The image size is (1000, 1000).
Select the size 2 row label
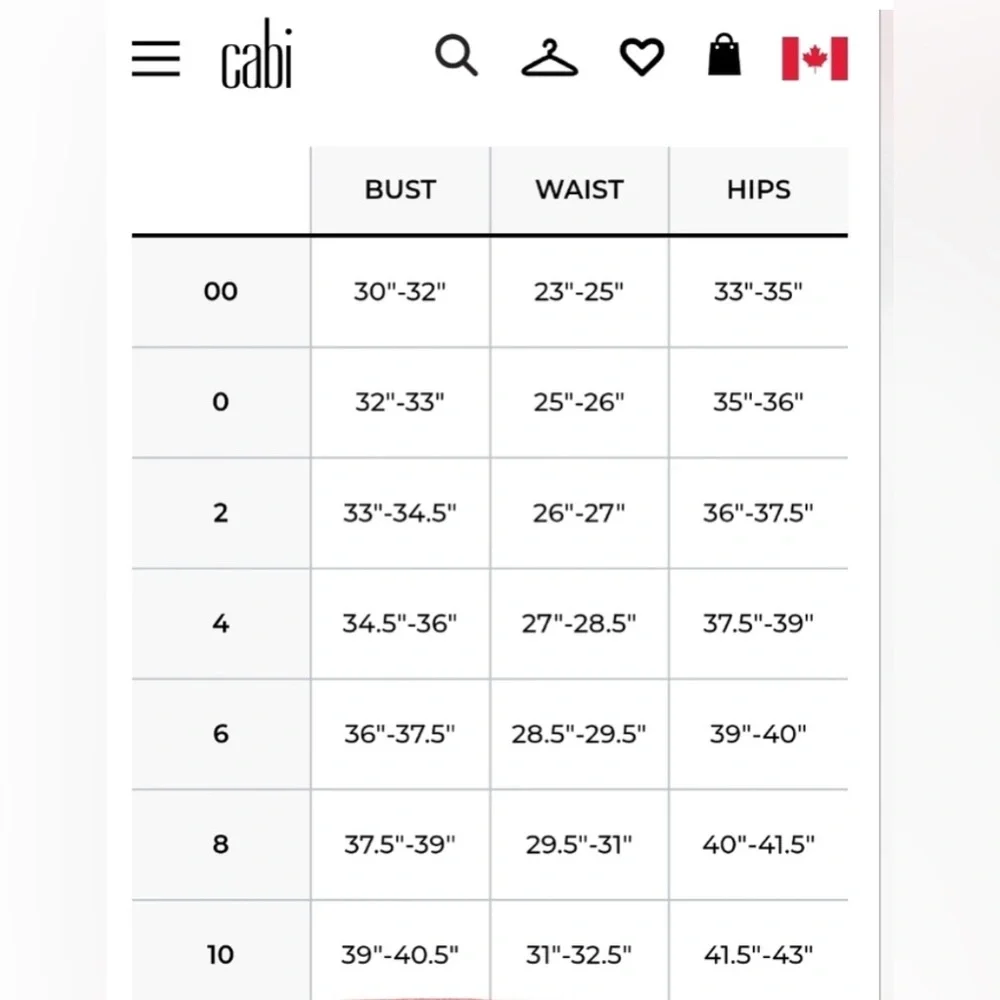click(x=220, y=513)
